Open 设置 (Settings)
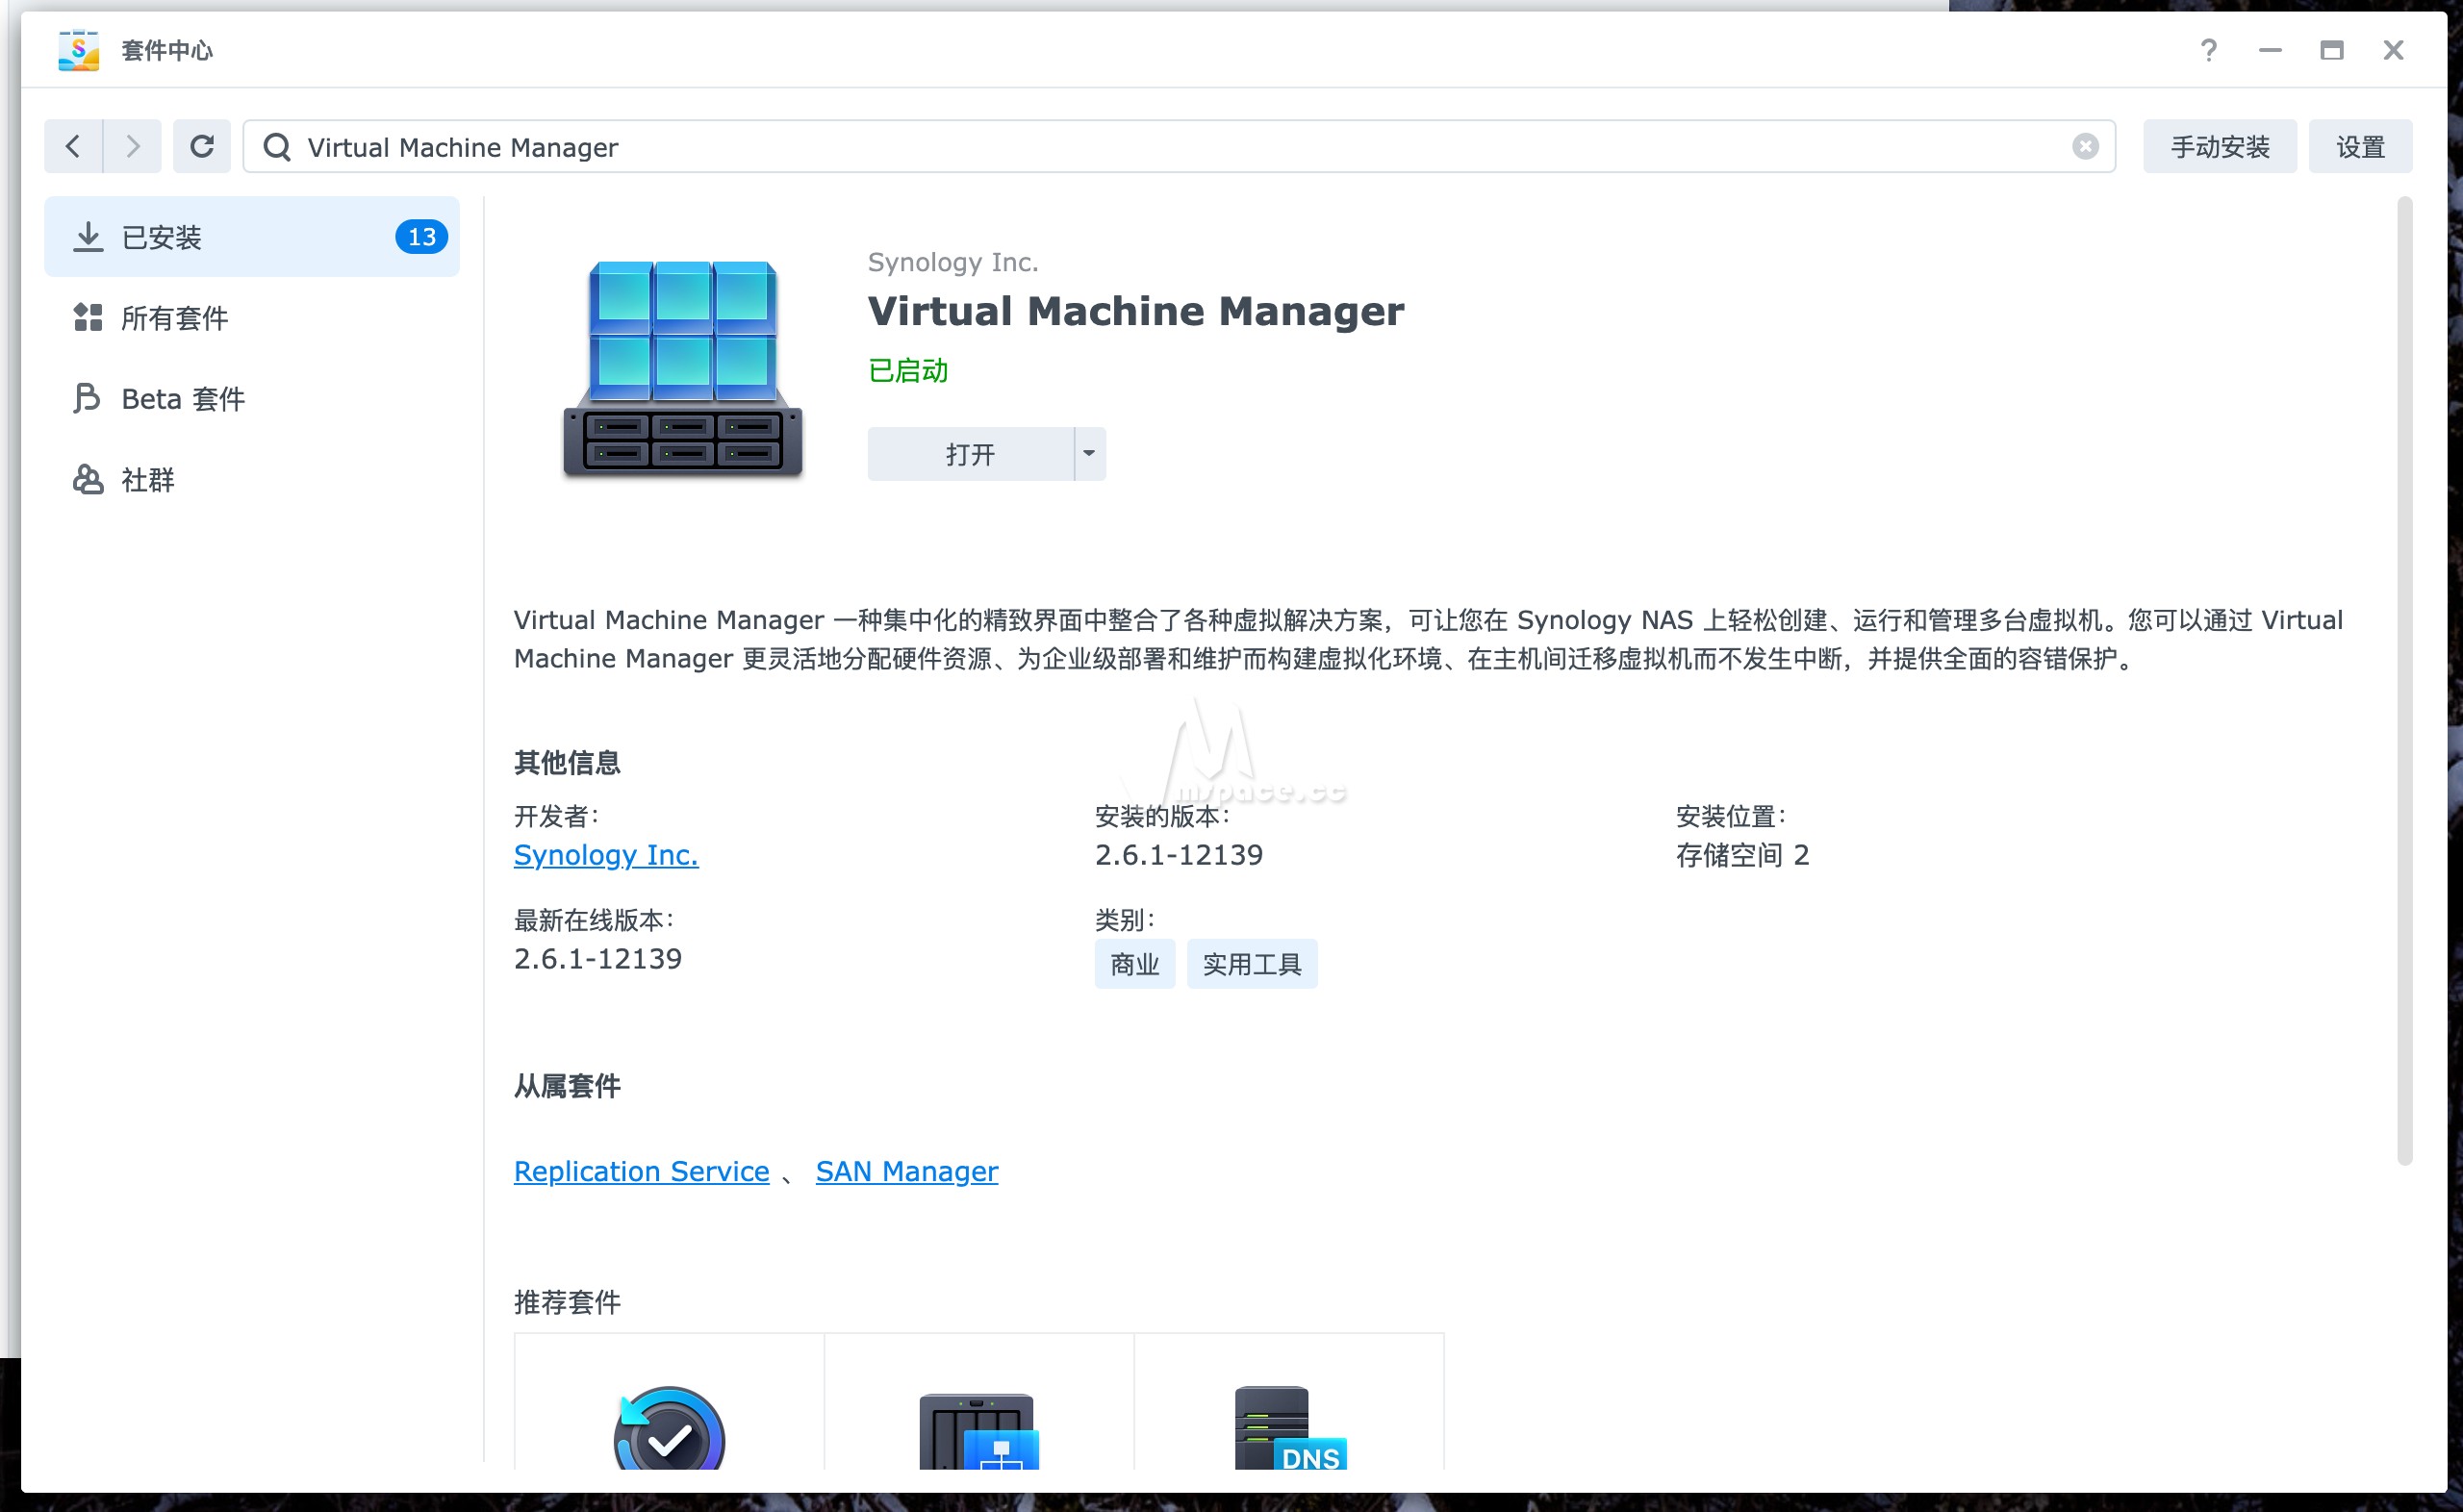 (2360, 146)
